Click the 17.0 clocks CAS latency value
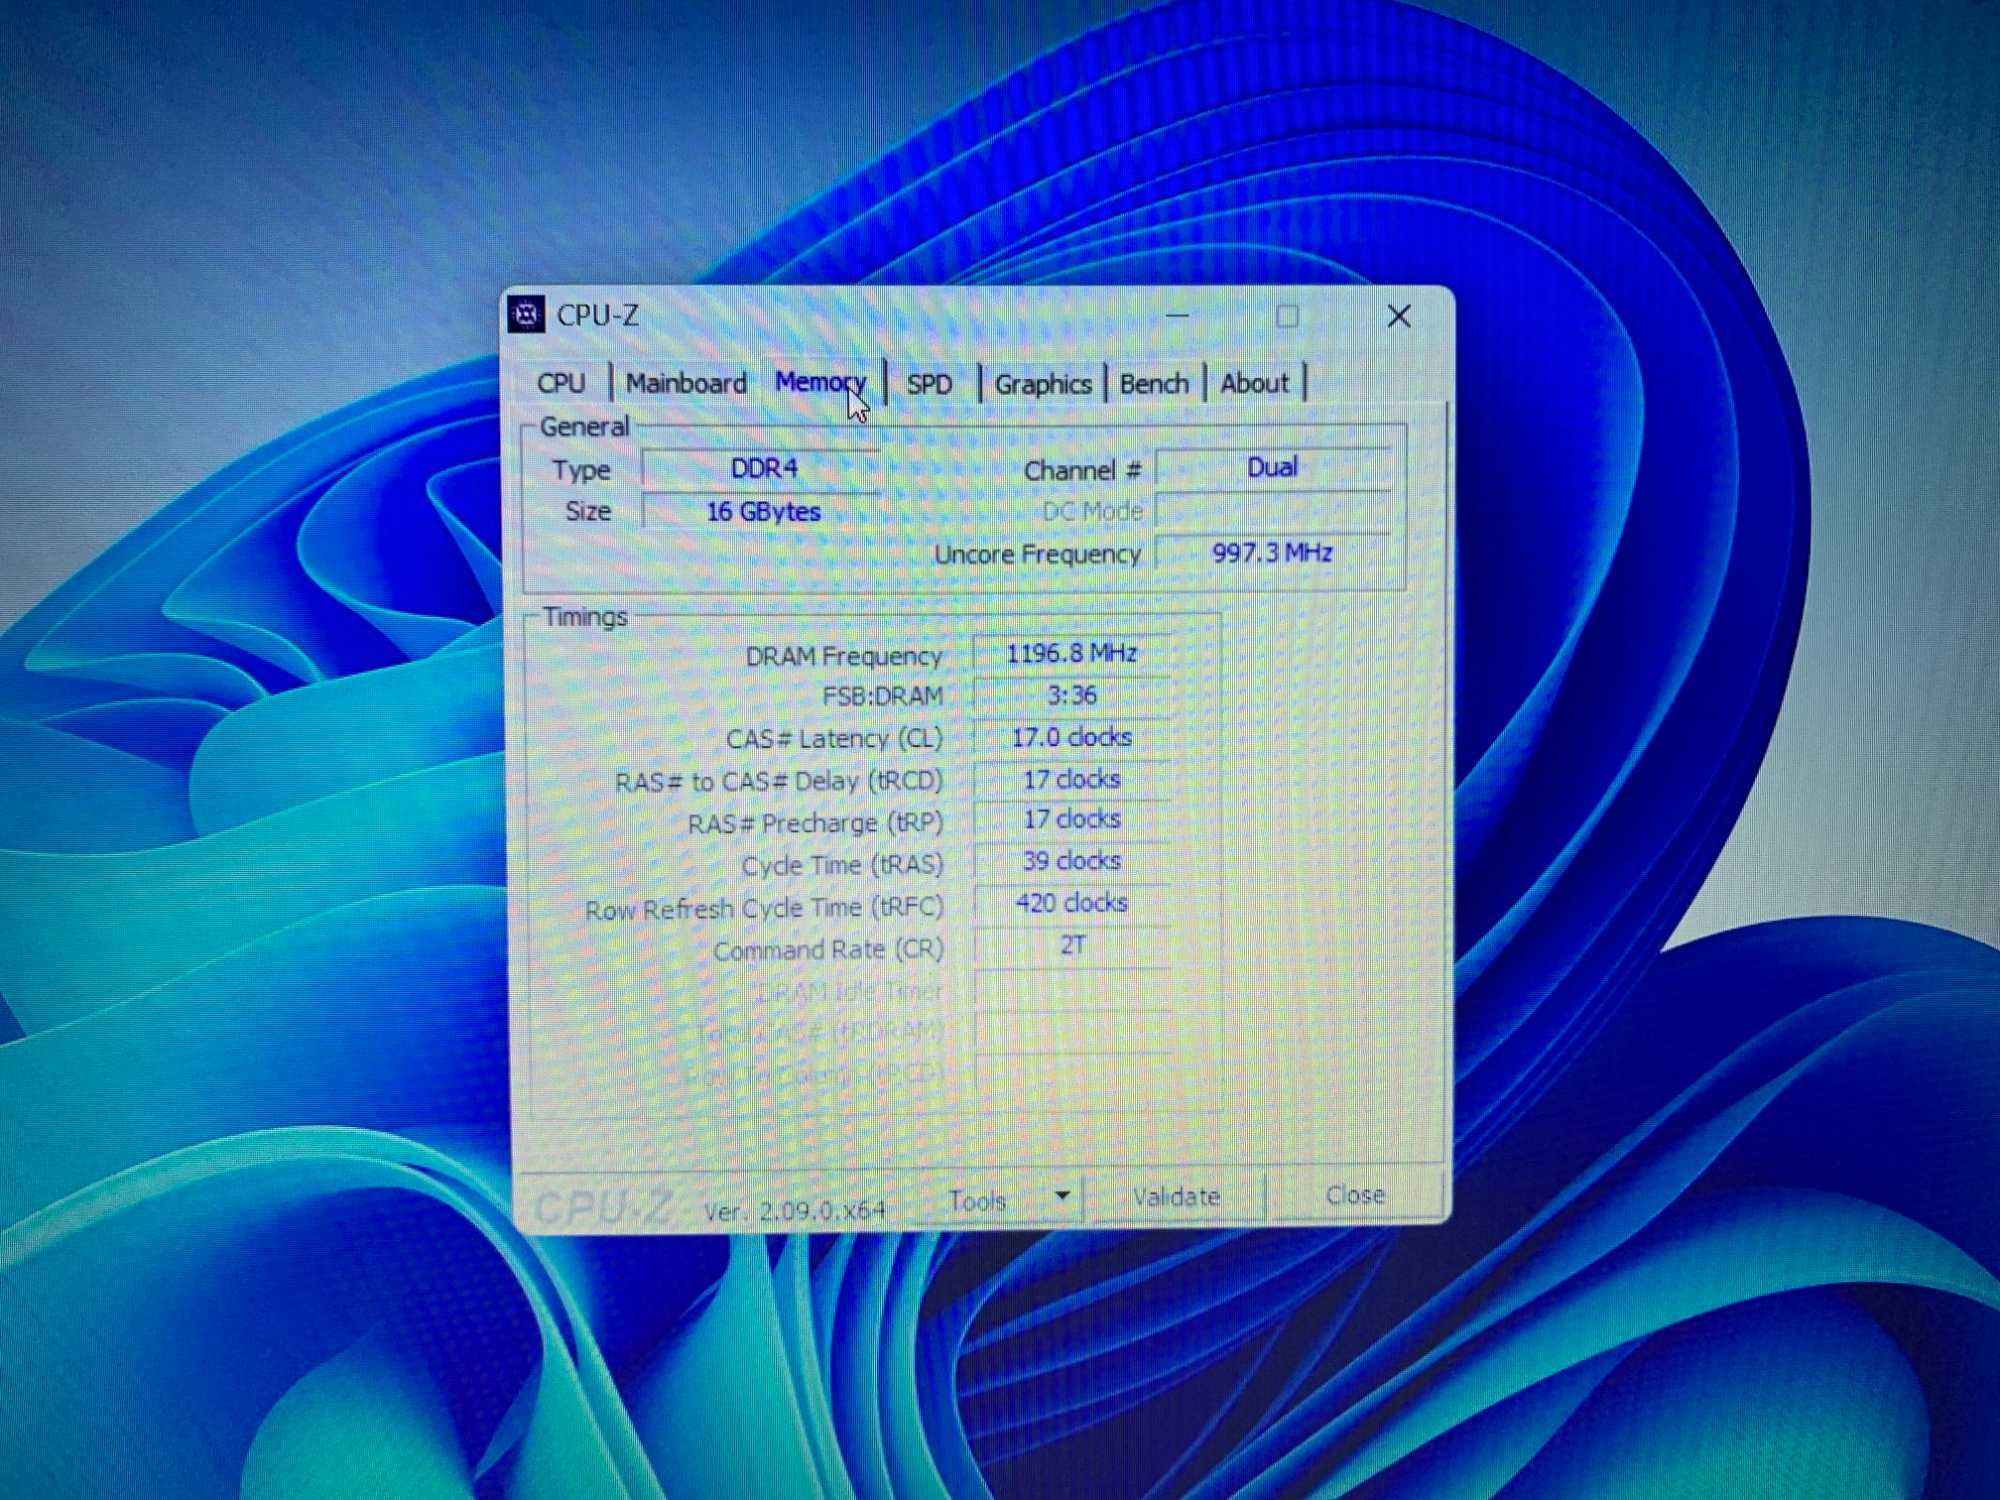 (1071, 738)
